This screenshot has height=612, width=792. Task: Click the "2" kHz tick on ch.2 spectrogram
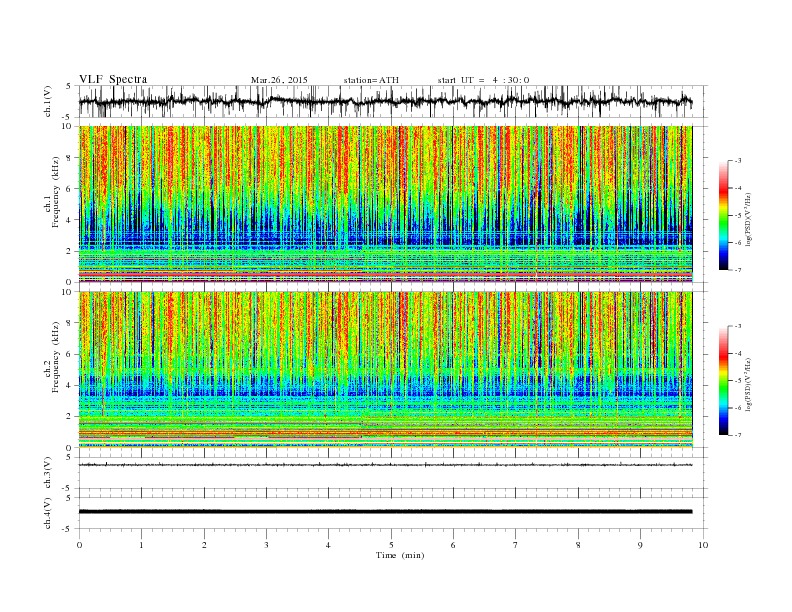click(x=70, y=417)
